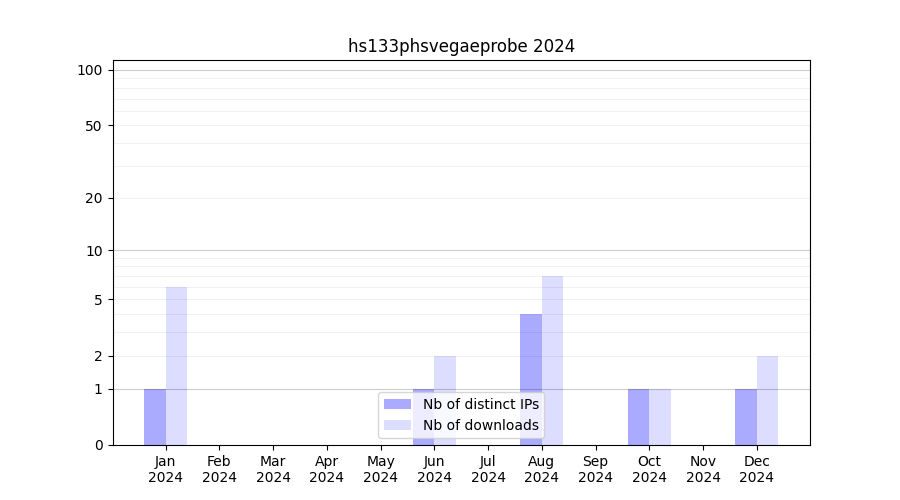The height and width of the screenshot is (500, 900).
Task: Click the January downloads bar
Action: click(176, 366)
